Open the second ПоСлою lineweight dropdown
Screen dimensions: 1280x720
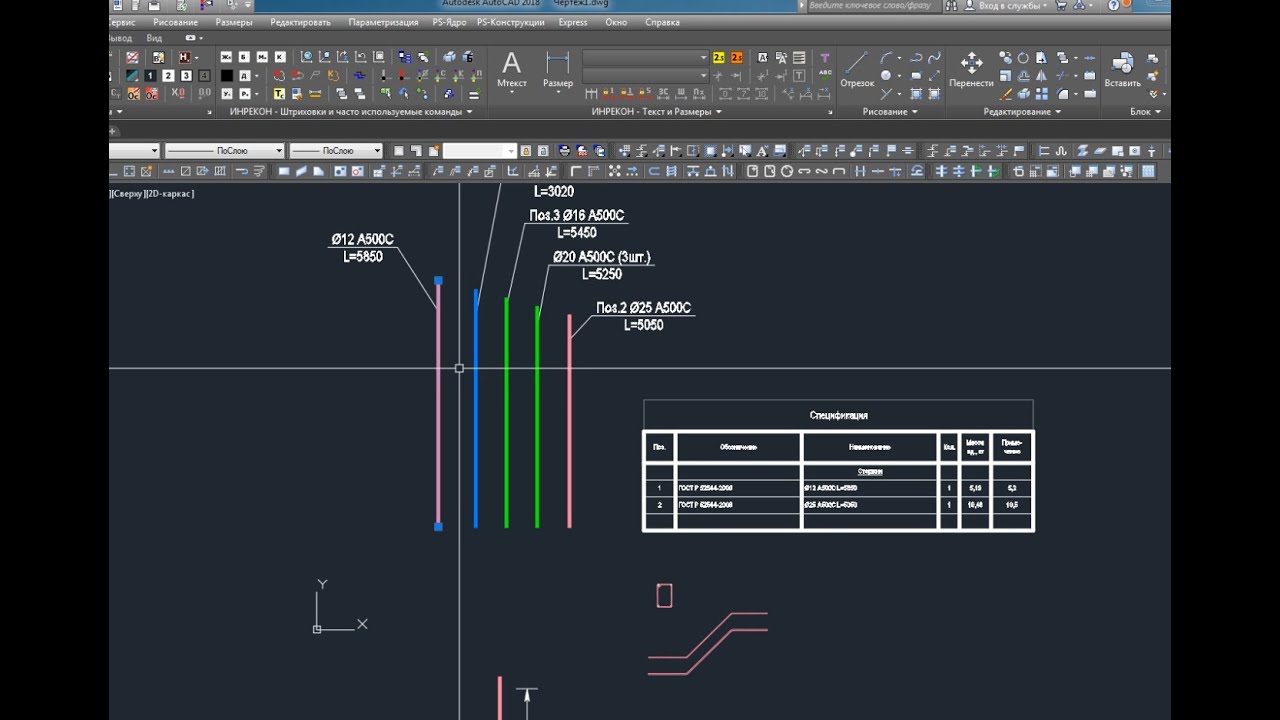pos(336,151)
